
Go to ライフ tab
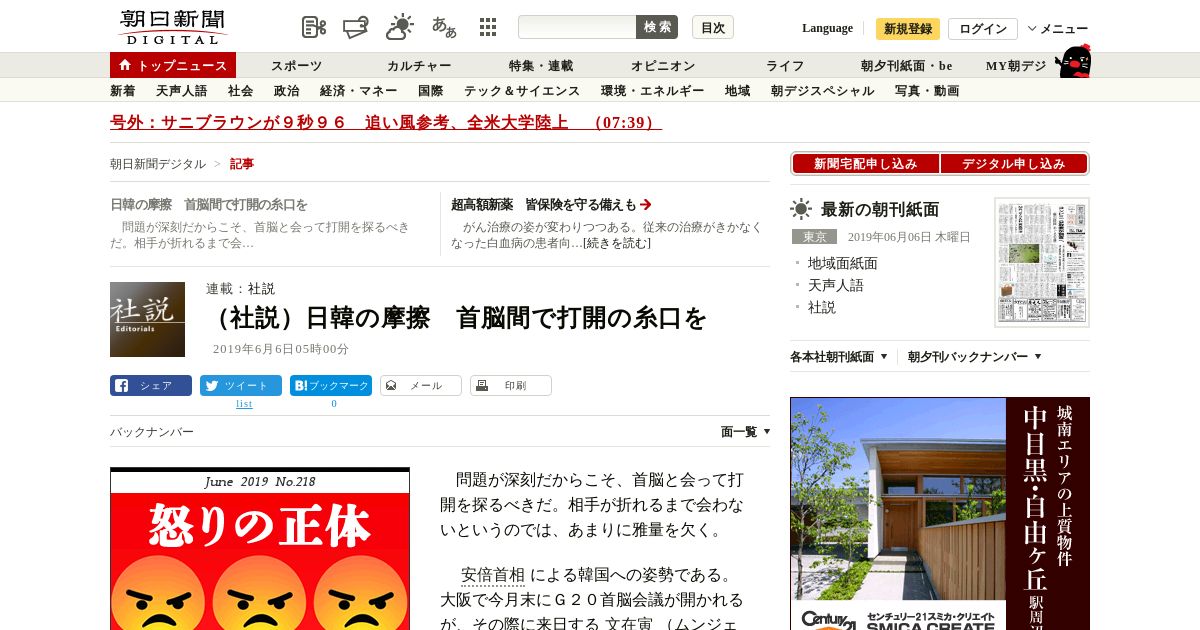[785, 66]
